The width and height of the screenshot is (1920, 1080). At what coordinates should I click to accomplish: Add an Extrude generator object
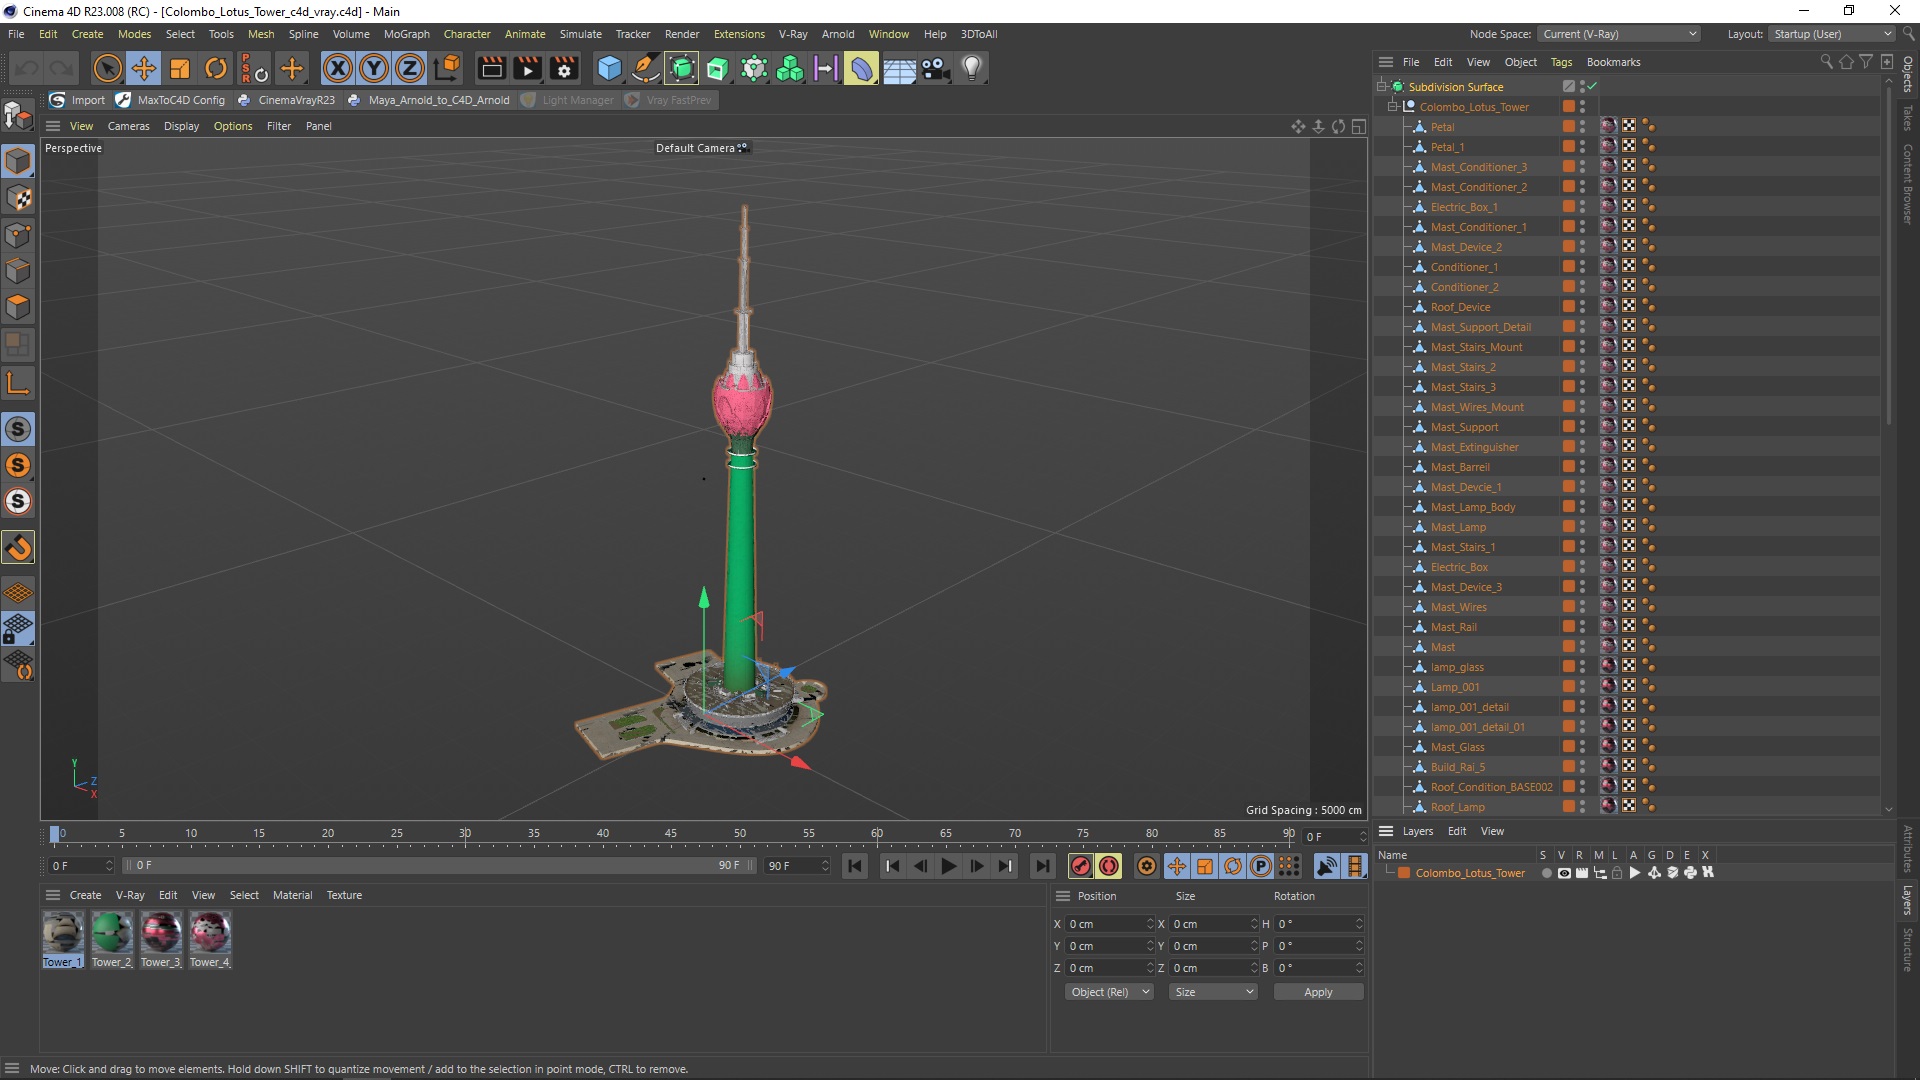(x=718, y=68)
